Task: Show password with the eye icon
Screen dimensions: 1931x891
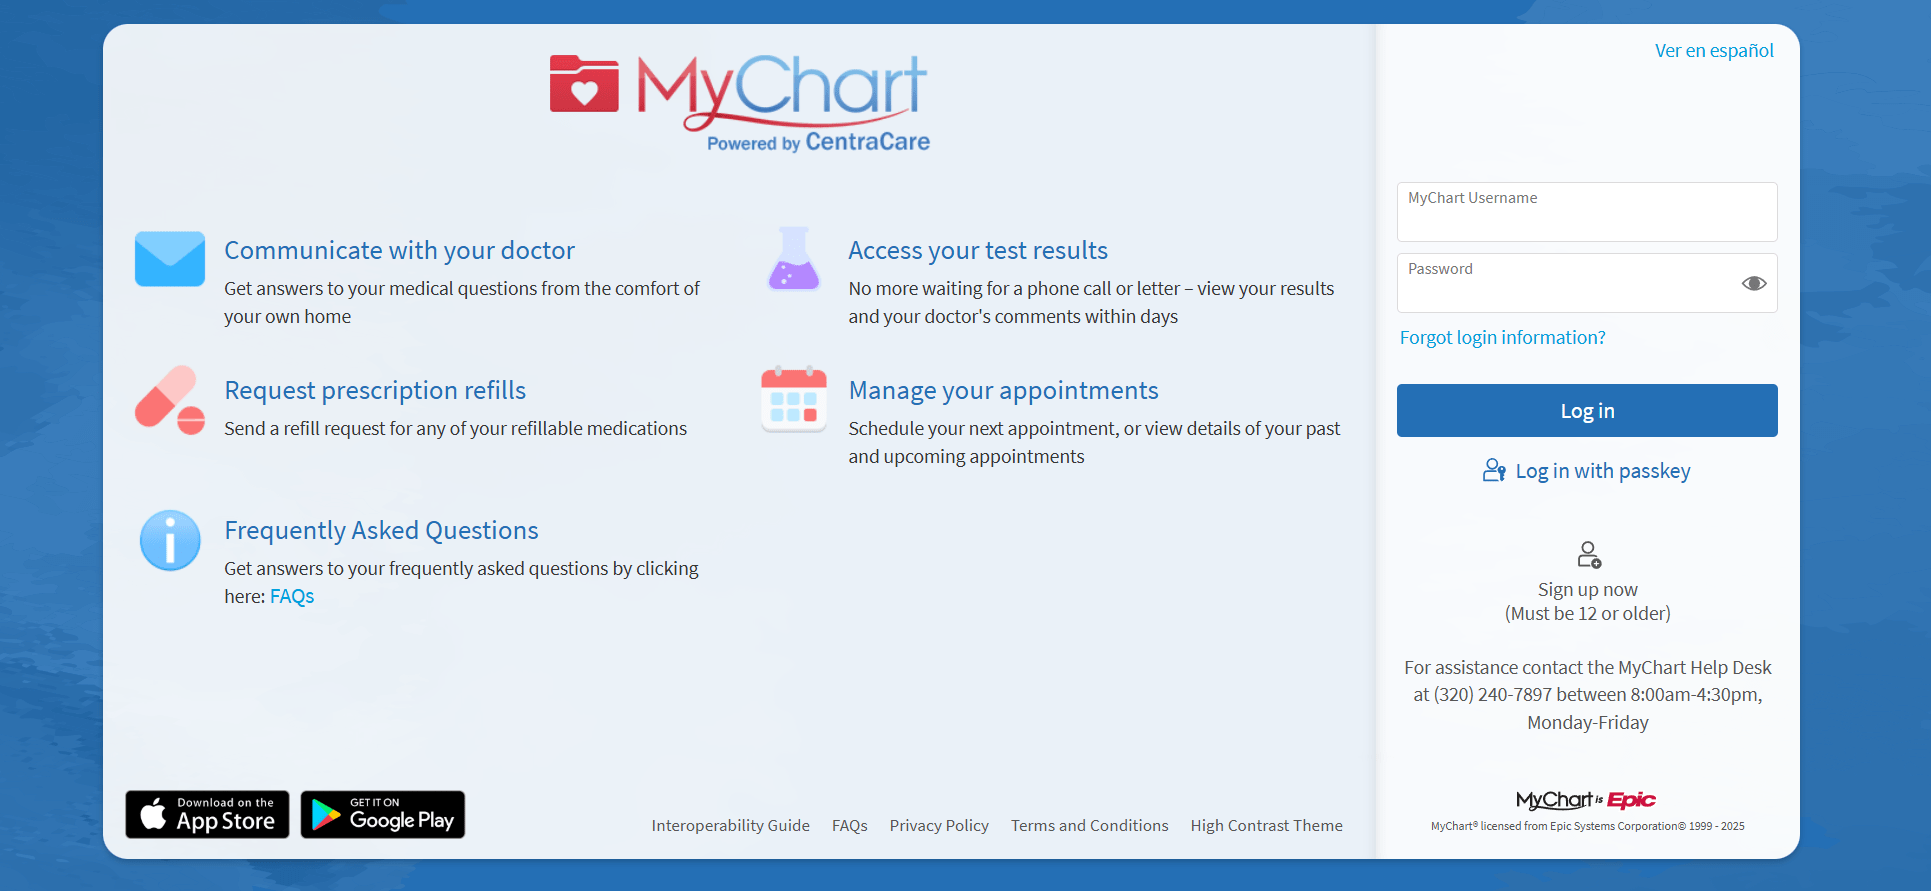Action: (x=1754, y=283)
